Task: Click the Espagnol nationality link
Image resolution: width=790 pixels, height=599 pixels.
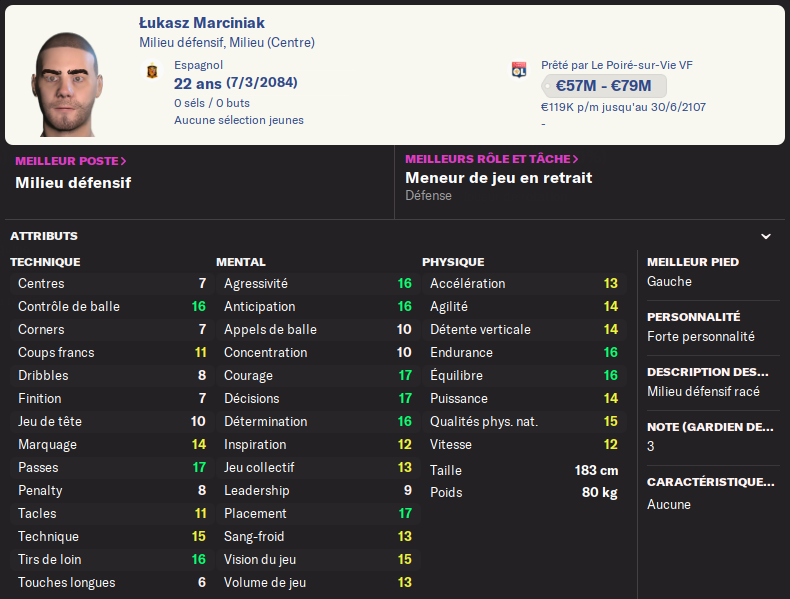Action: [199, 65]
